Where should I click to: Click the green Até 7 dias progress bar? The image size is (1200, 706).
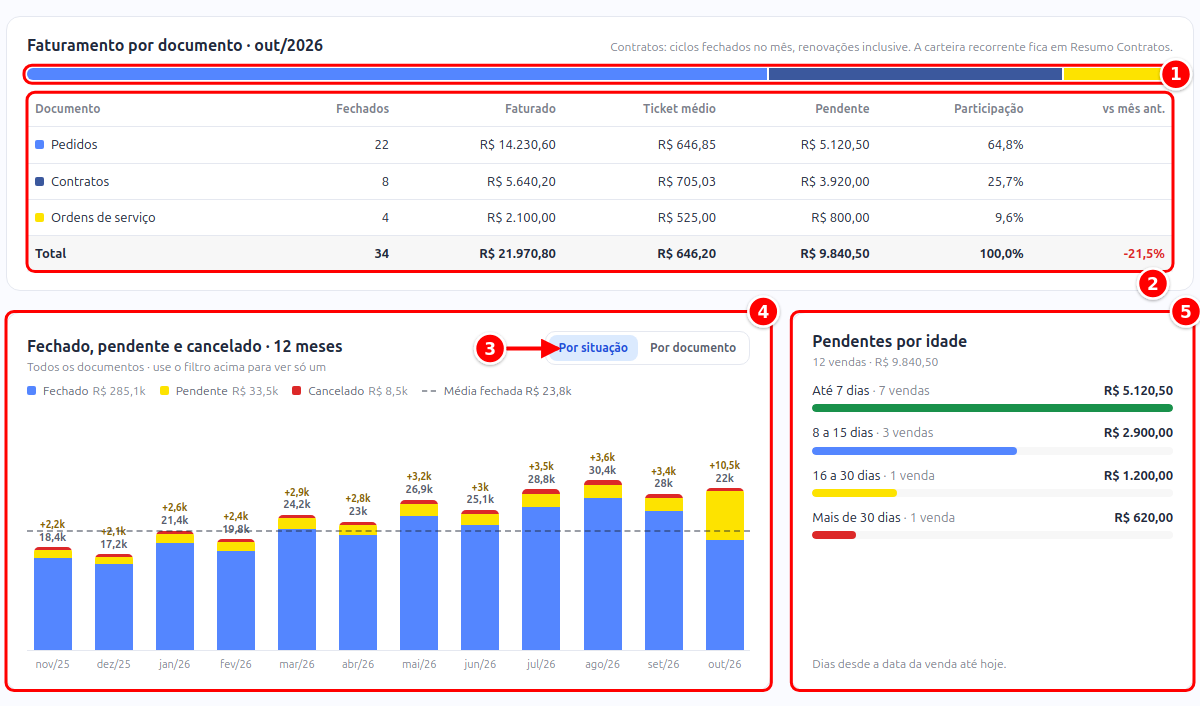[992, 408]
